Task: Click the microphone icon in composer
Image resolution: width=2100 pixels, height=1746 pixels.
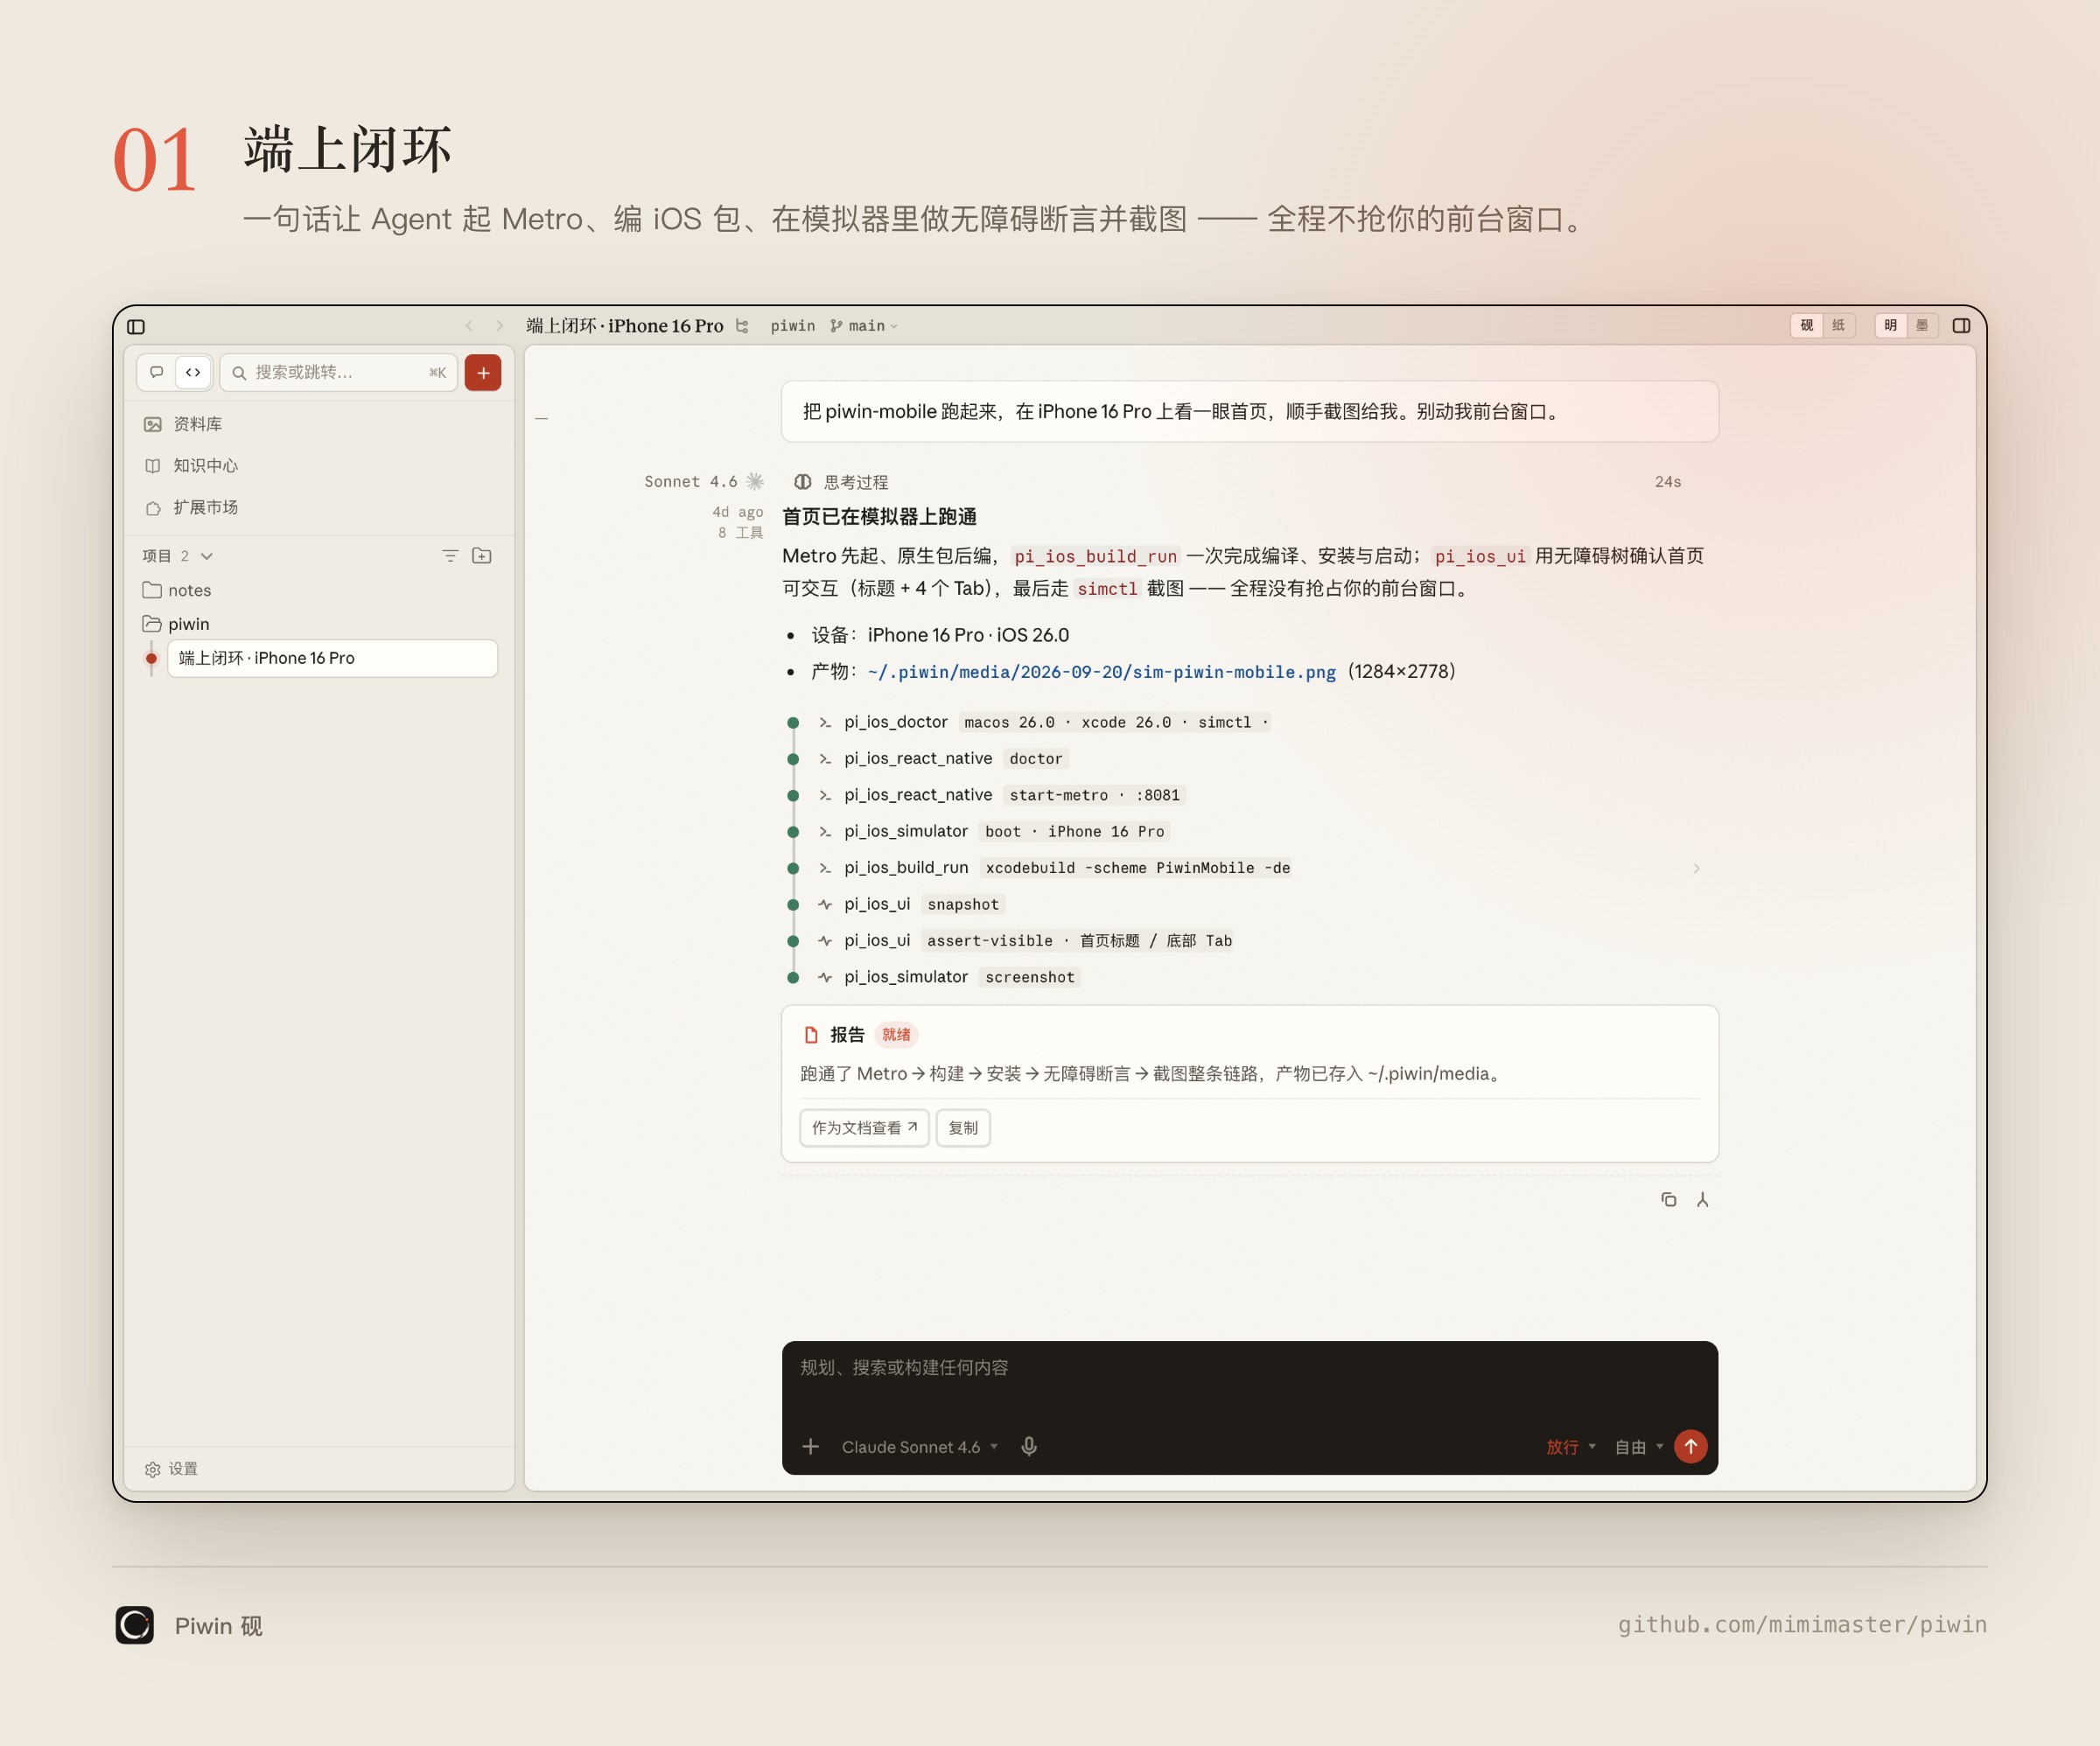Action: coord(1029,1447)
